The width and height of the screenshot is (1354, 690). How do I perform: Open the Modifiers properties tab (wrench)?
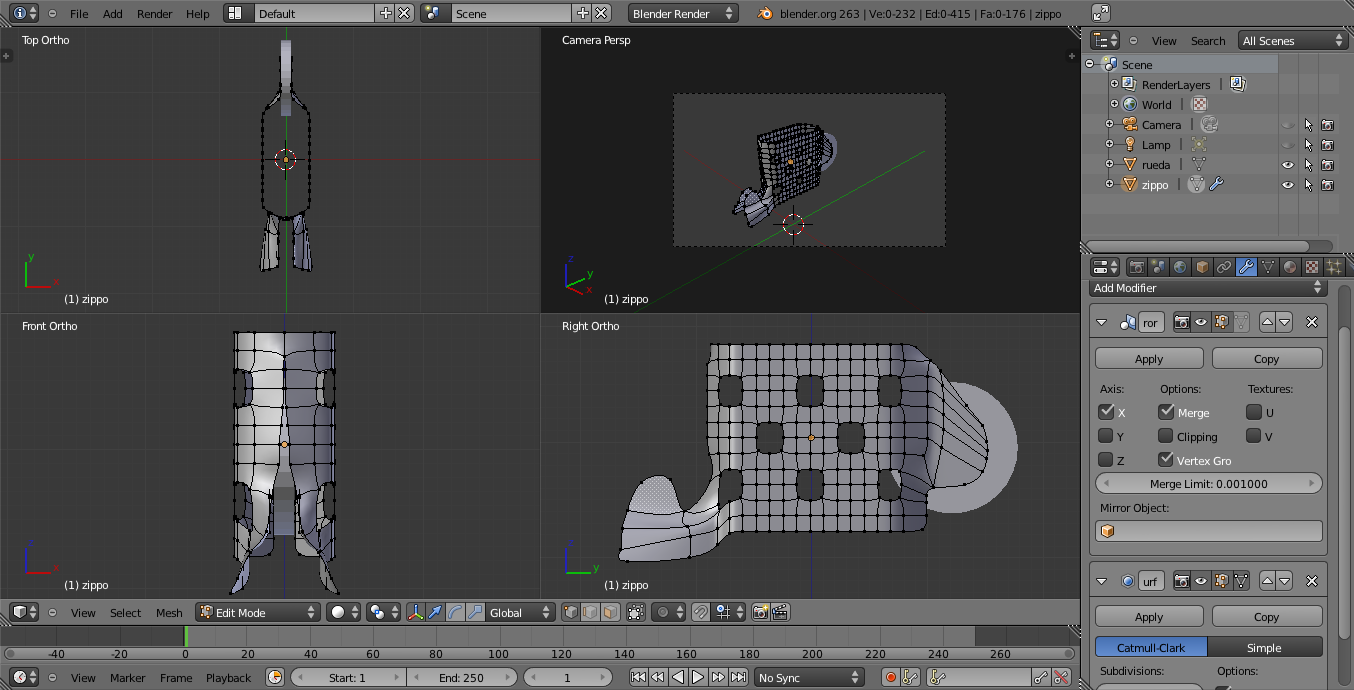(x=1246, y=267)
